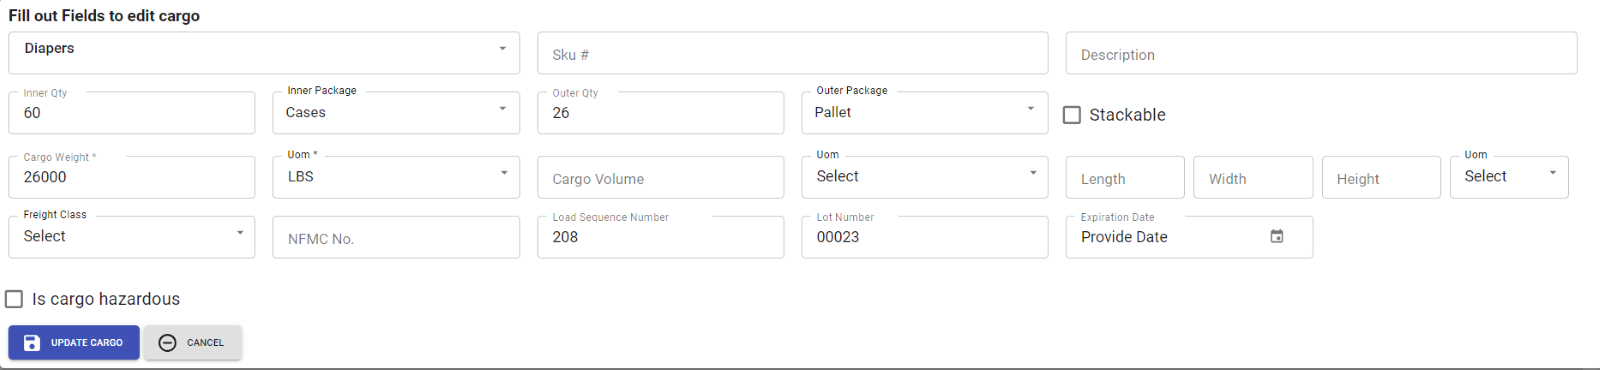
Task: Expand the Inner Package Cases dropdown
Action: tap(396, 113)
